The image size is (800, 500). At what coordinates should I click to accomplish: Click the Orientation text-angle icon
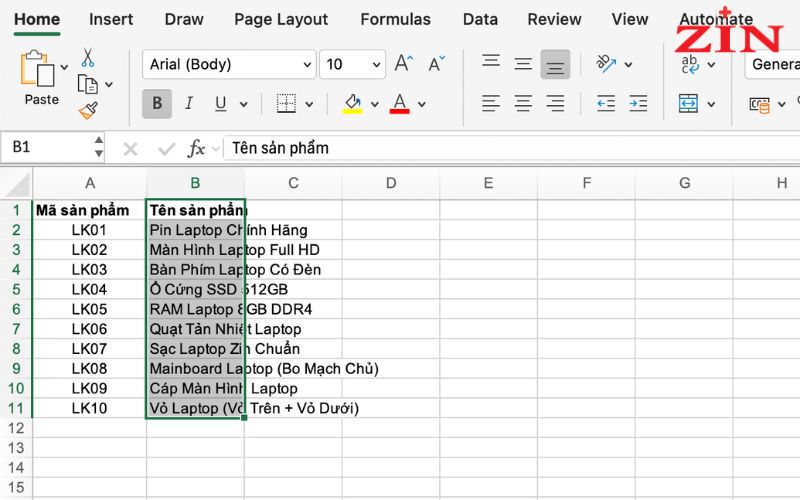click(606, 64)
